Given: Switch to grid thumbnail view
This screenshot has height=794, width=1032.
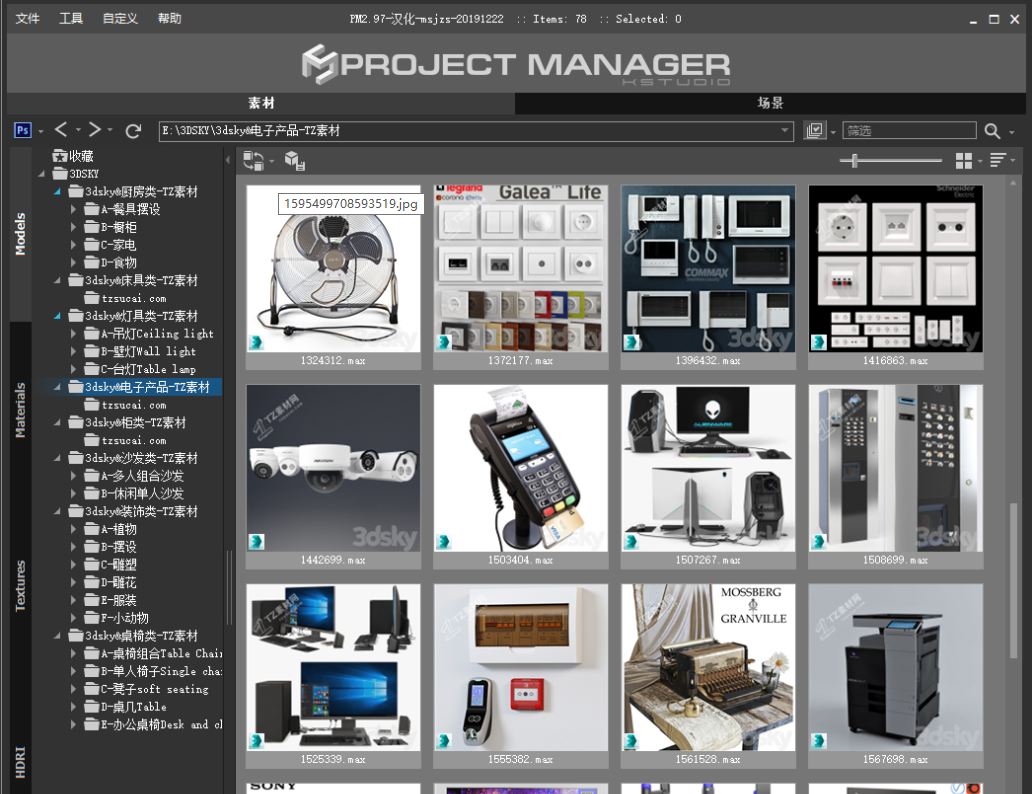Looking at the screenshot, I should (964, 161).
